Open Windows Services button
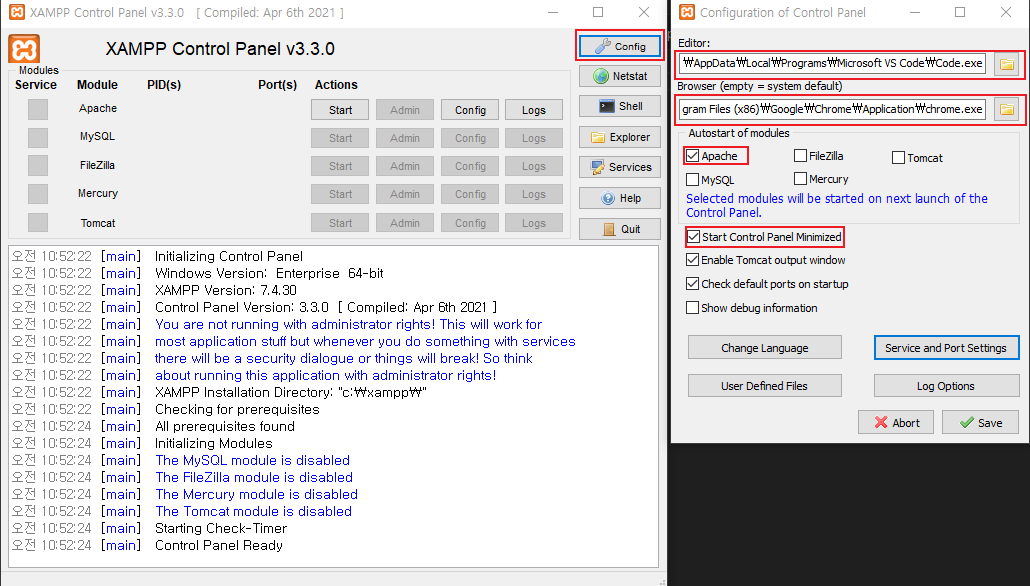The height and width of the screenshot is (586, 1030). [619, 168]
